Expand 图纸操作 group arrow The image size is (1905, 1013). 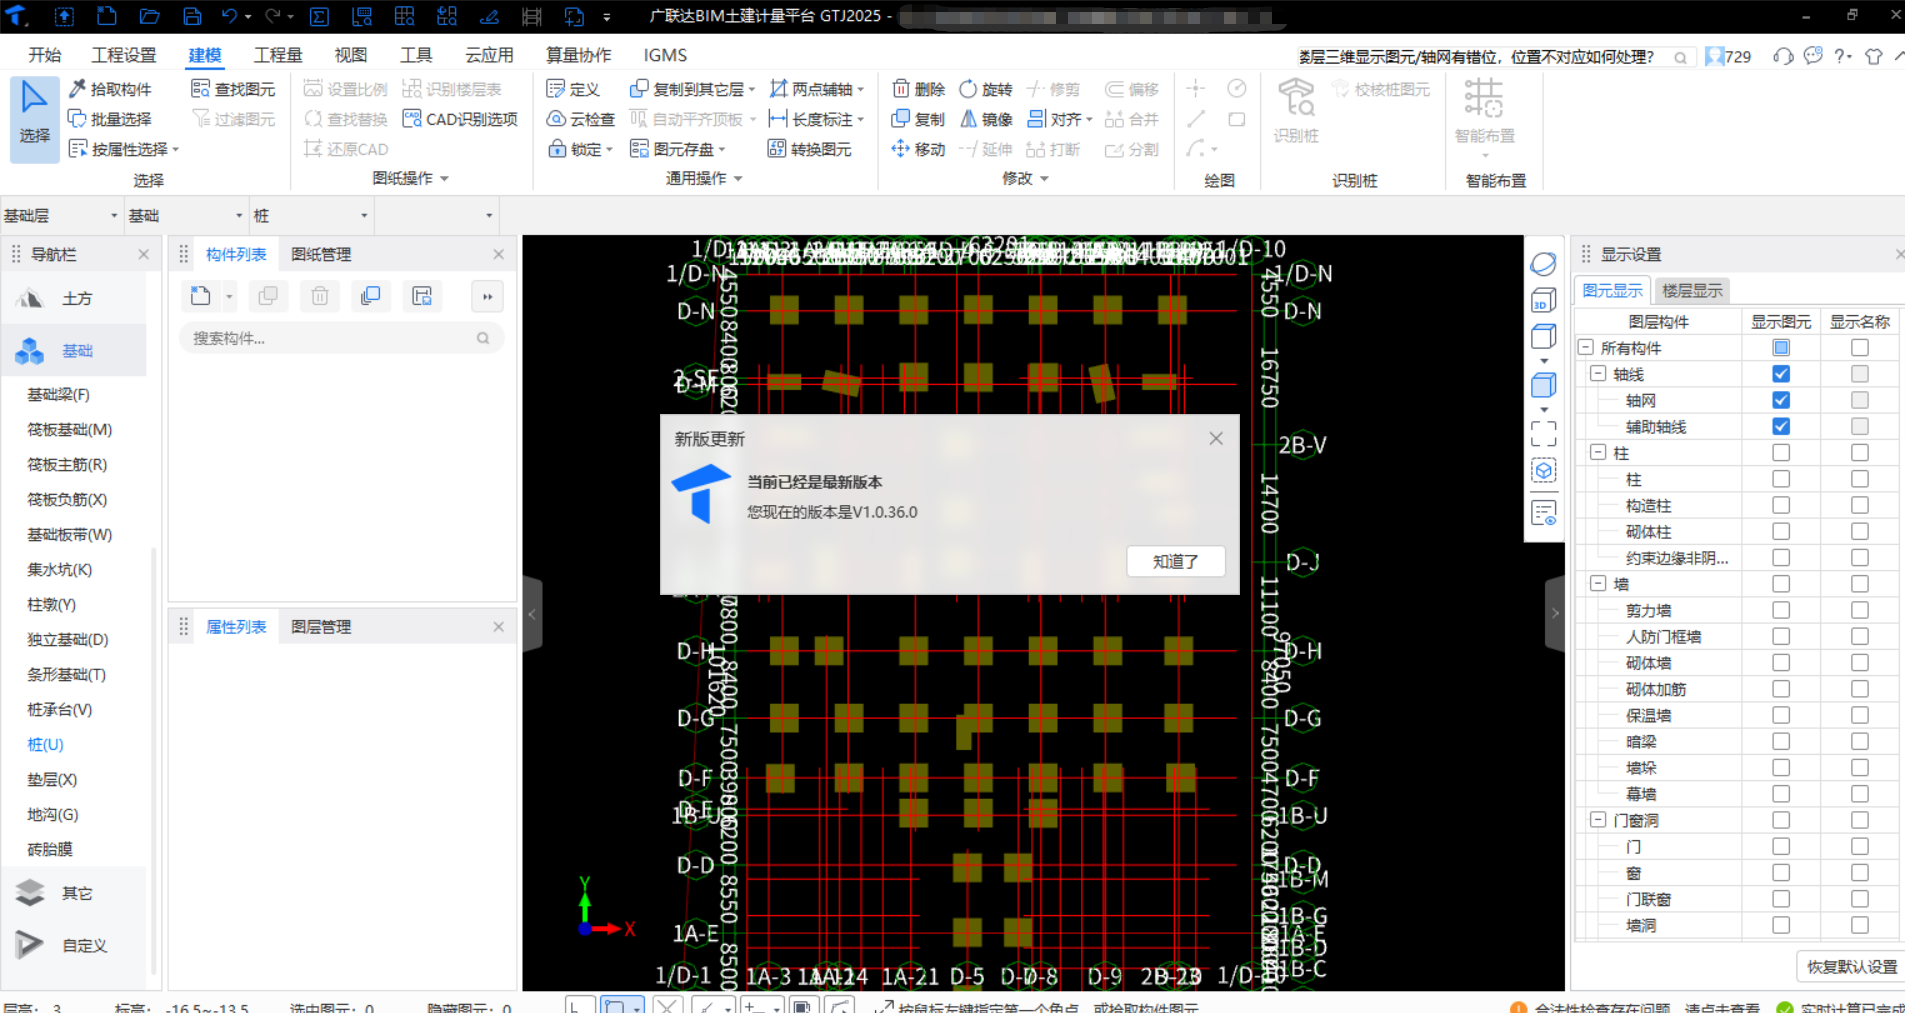pyautogui.click(x=444, y=178)
